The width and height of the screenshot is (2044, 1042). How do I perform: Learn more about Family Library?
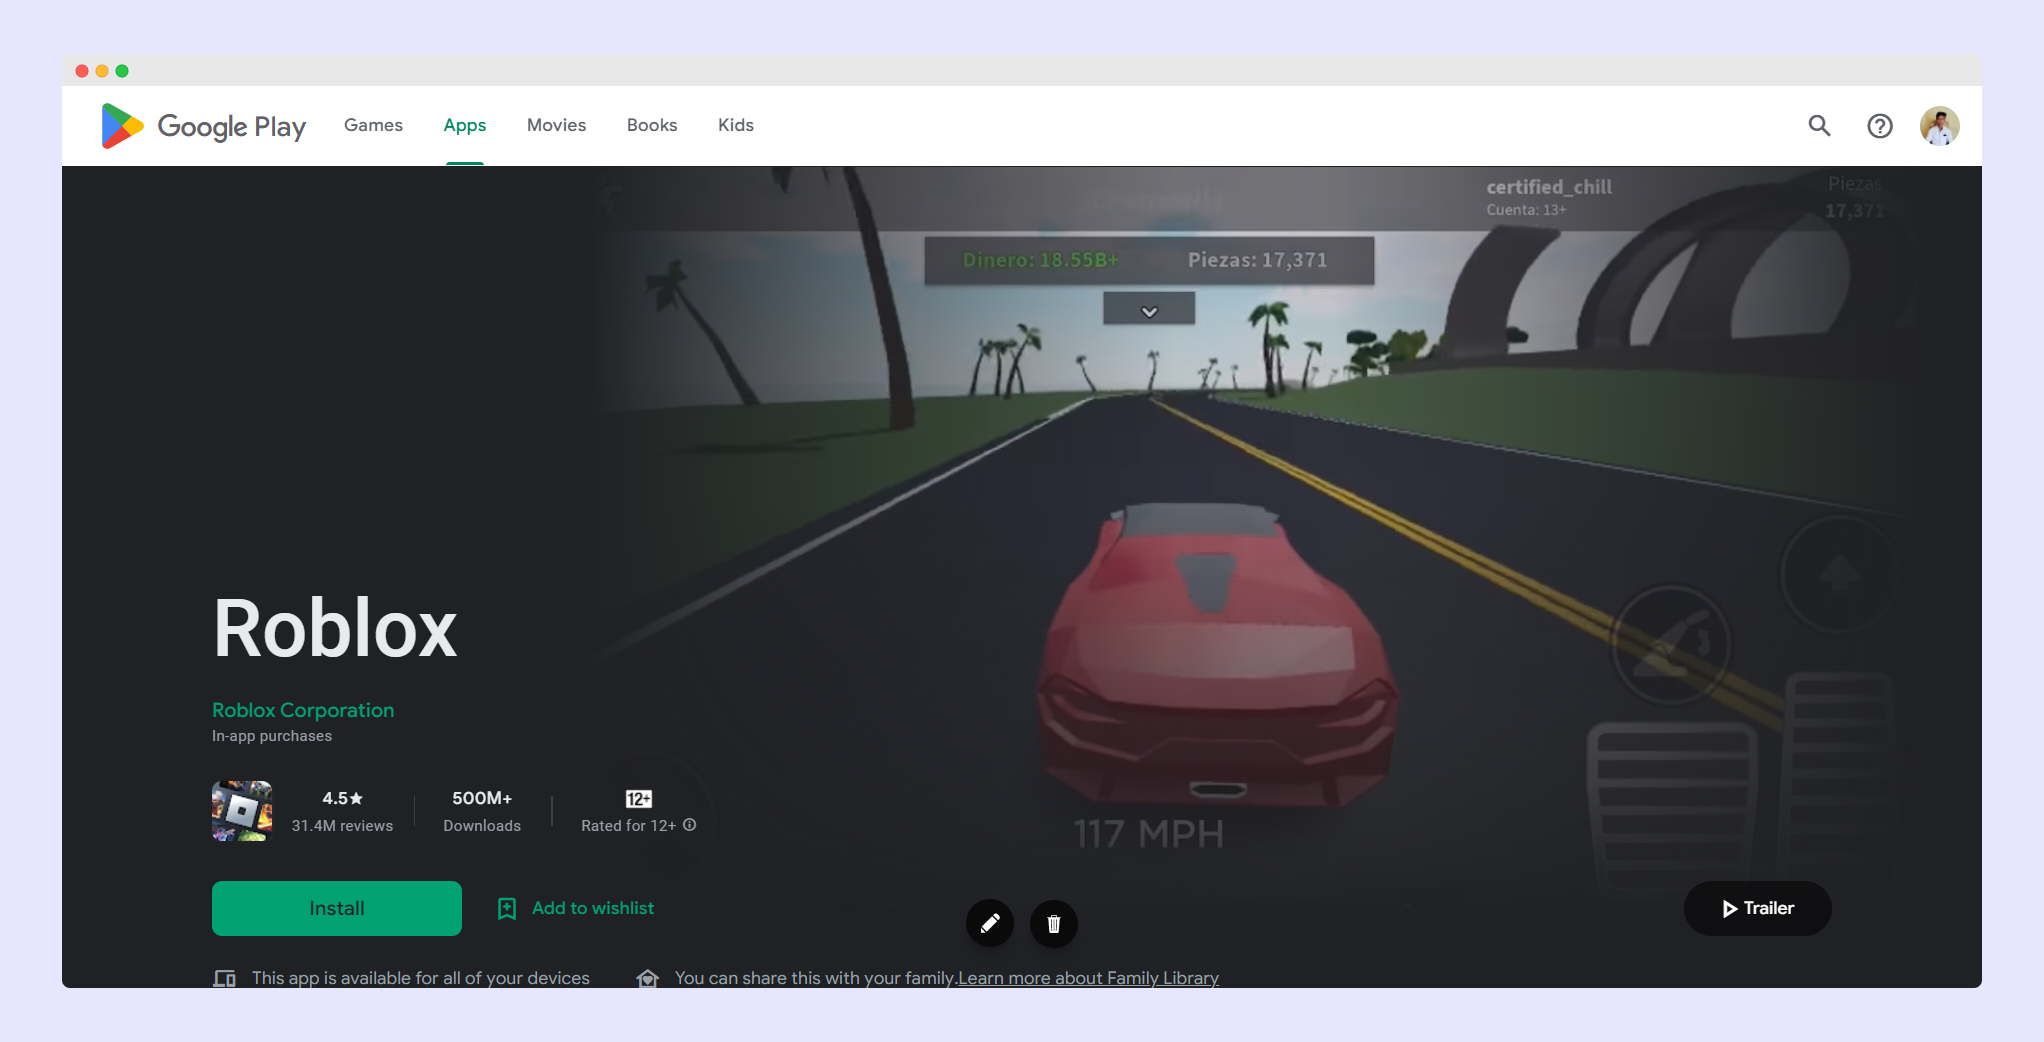[1087, 978]
